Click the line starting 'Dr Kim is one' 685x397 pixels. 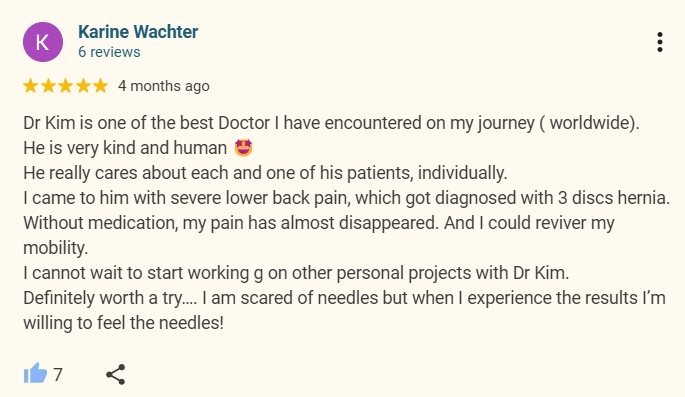click(331, 123)
